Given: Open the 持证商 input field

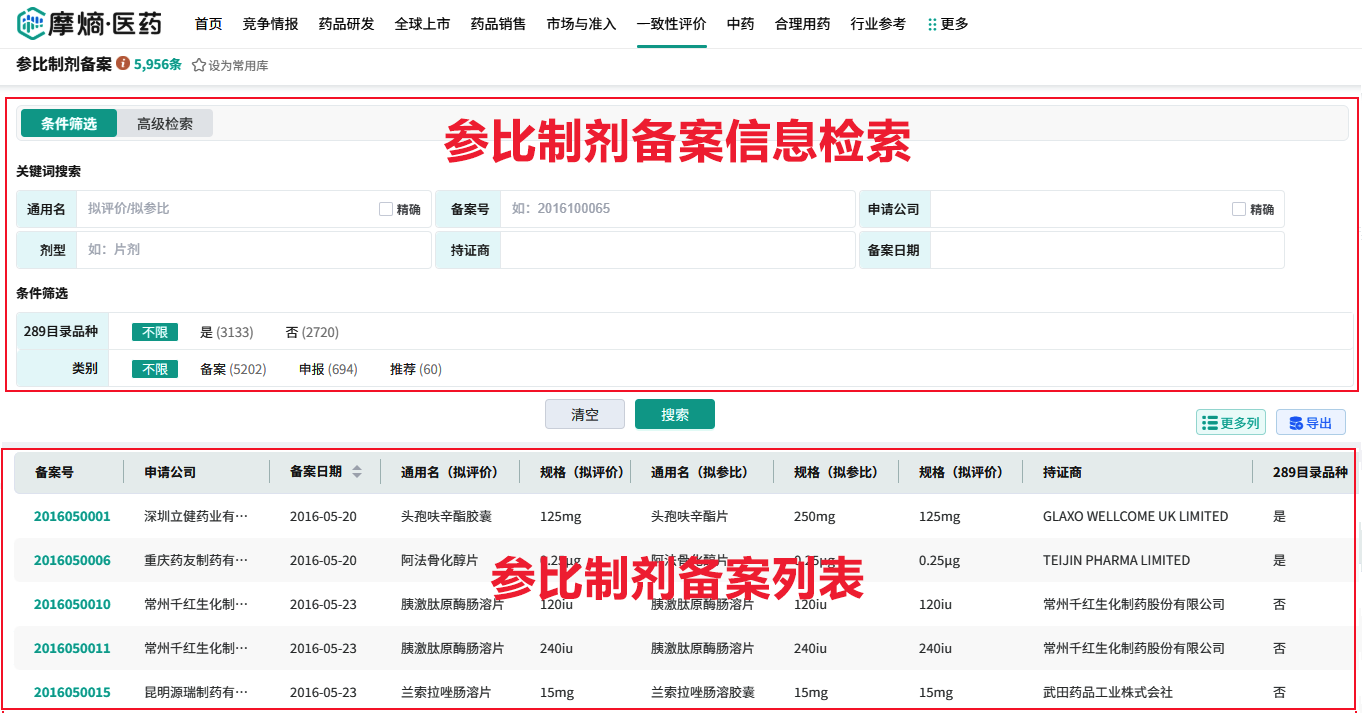Looking at the screenshot, I should [677, 250].
